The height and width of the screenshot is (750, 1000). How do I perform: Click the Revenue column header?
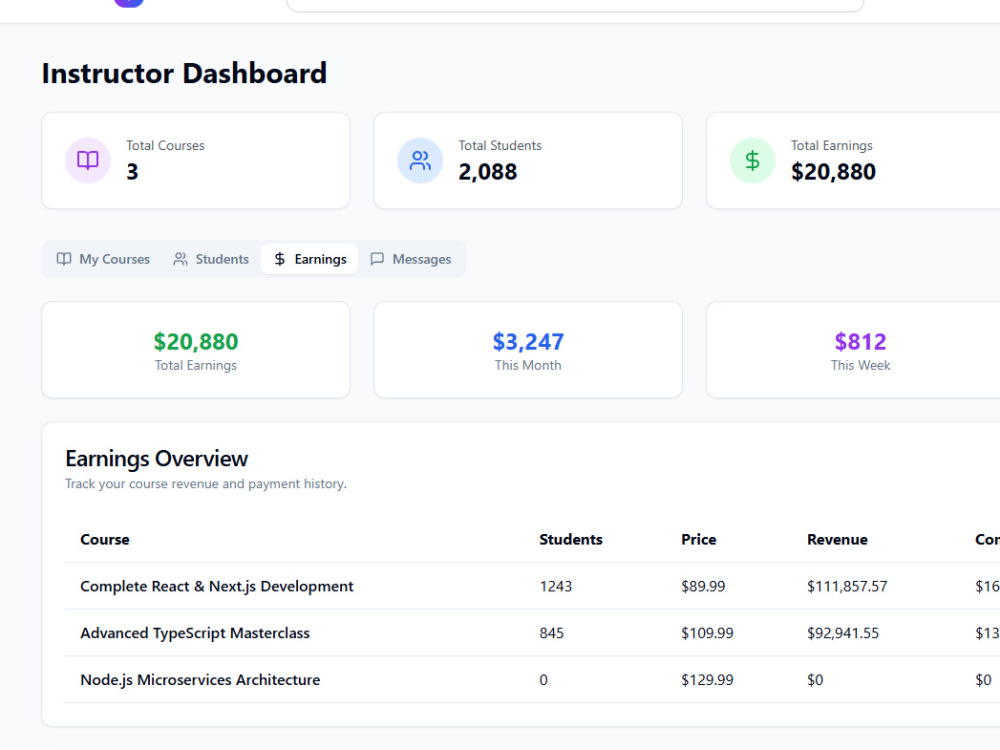(837, 540)
